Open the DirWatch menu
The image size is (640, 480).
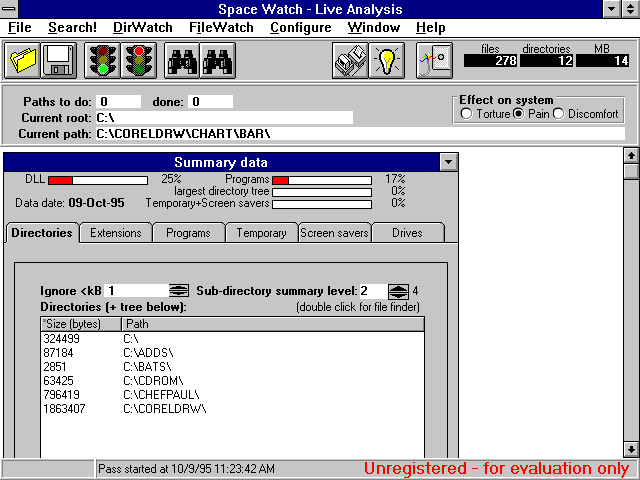pos(142,27)
